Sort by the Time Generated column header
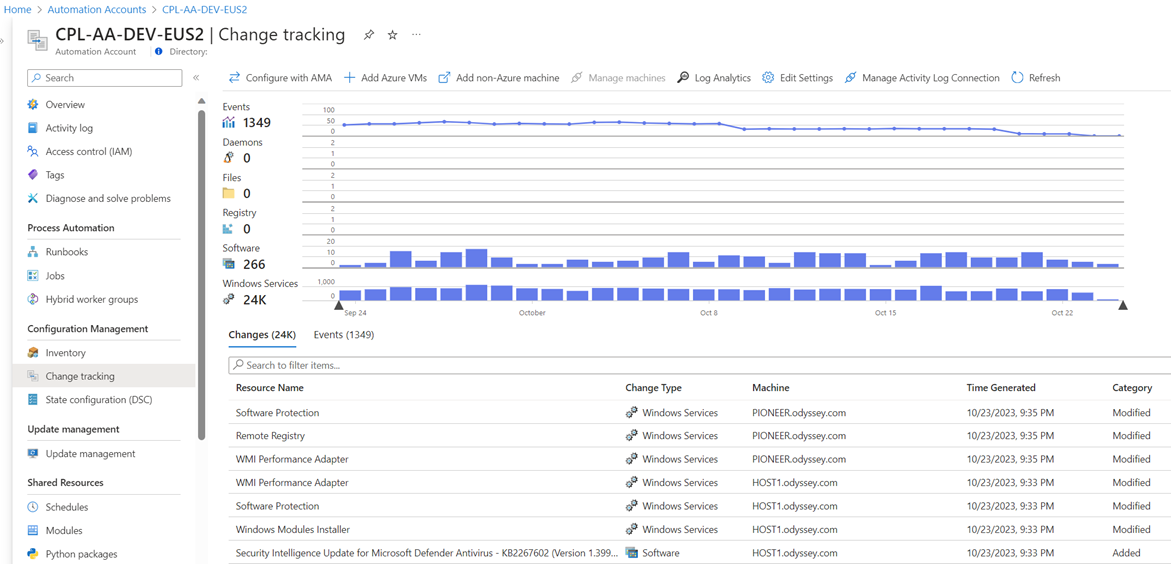This screenshot has height=564, width=1171. (x=1000, y=388)
